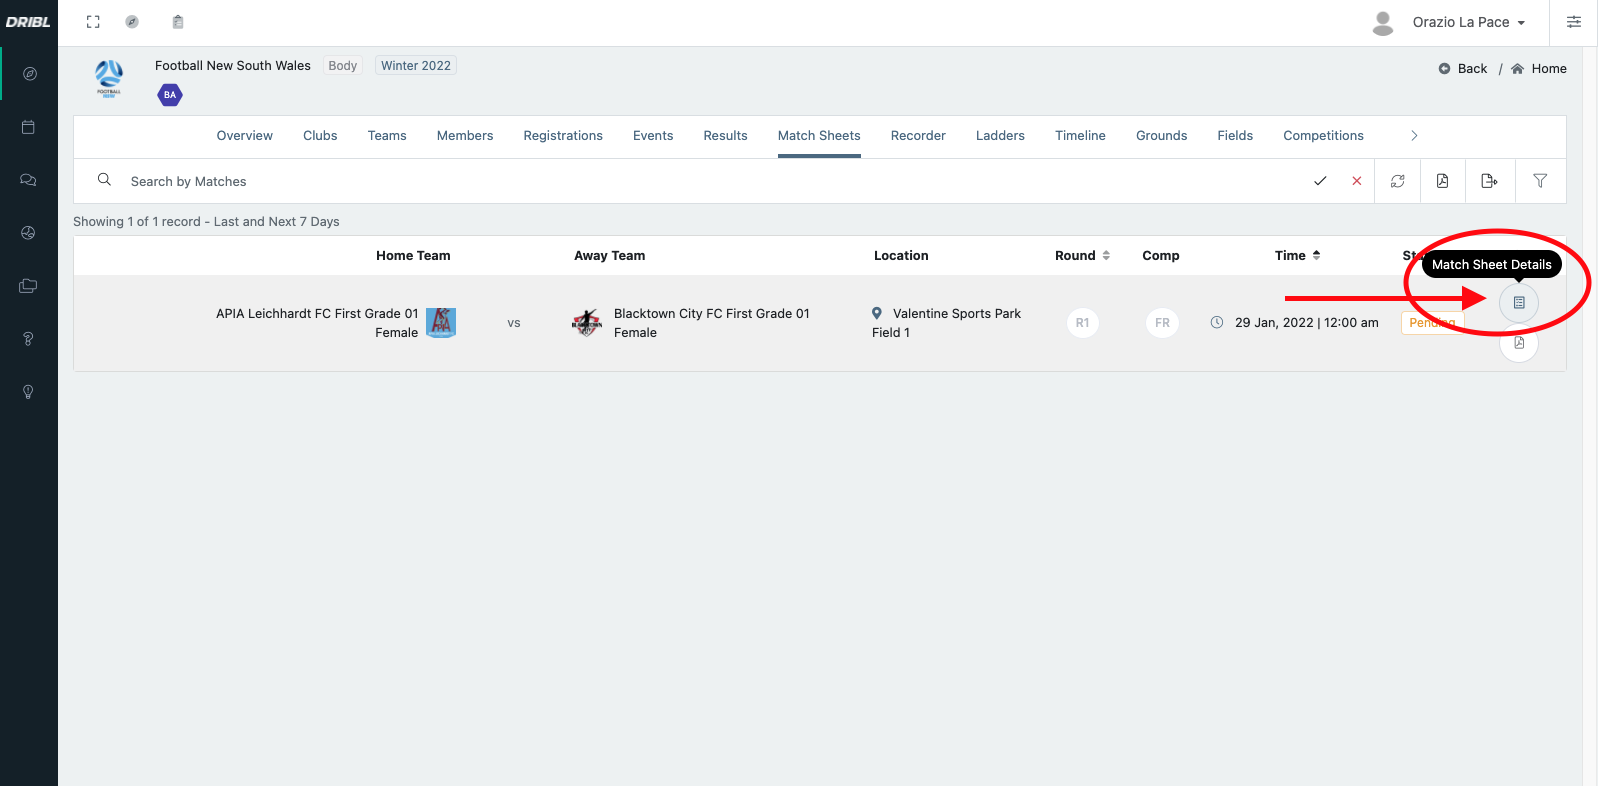The image size is (1598, 786).
Task: Sort matches by the Round column
Action: tap(1082, 256)
